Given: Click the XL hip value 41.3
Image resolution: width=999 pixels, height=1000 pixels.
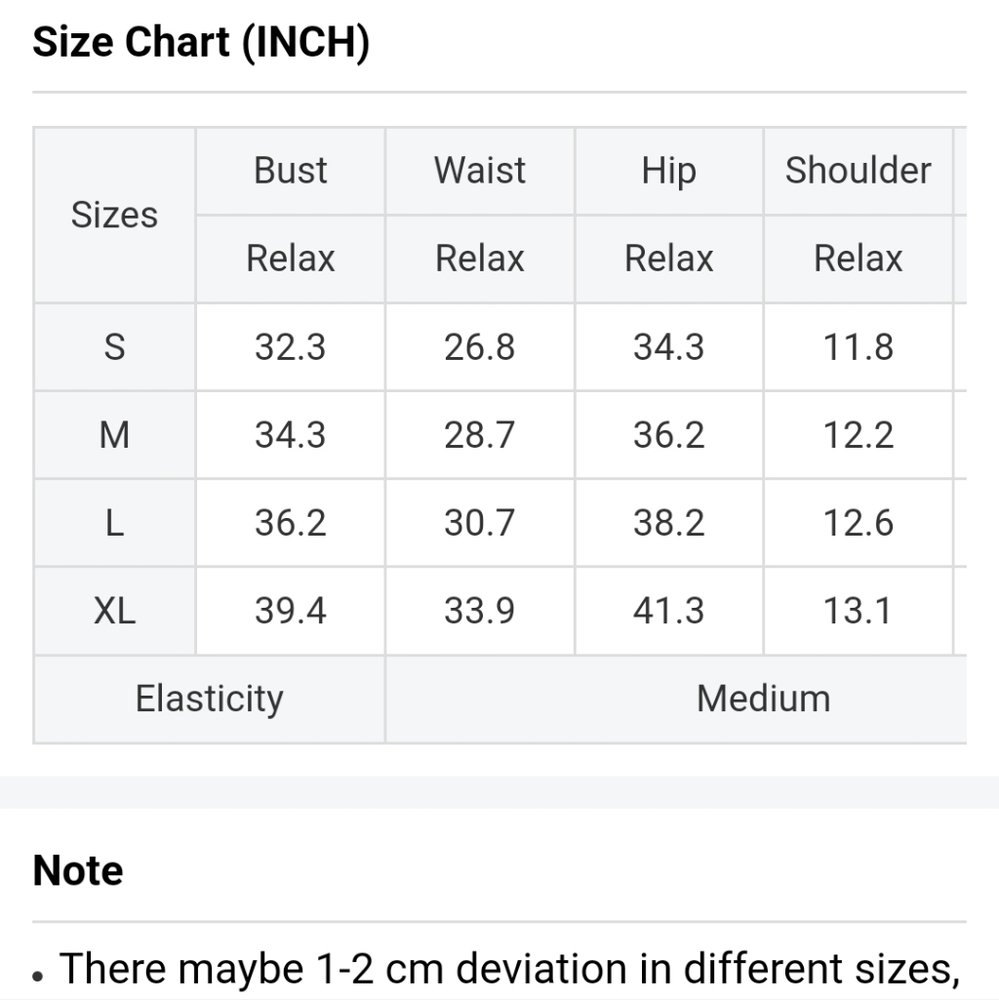Looking at the screenshot, I should pos(669,611).
